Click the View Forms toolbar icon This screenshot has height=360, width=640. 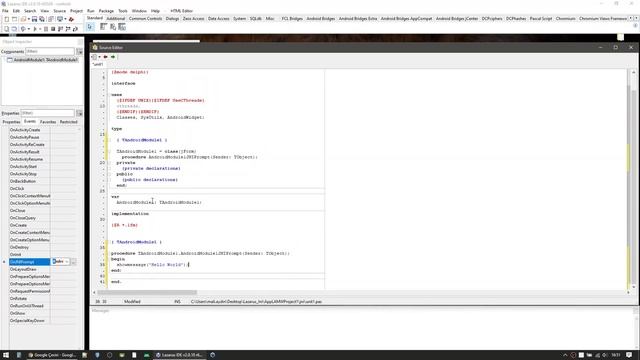tap(14, 29)
